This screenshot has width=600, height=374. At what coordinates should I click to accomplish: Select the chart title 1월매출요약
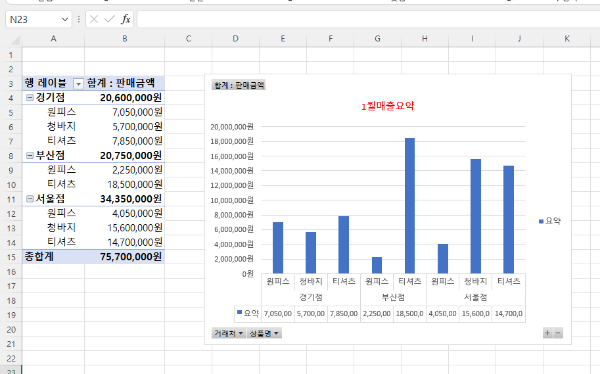pos(388,106)
